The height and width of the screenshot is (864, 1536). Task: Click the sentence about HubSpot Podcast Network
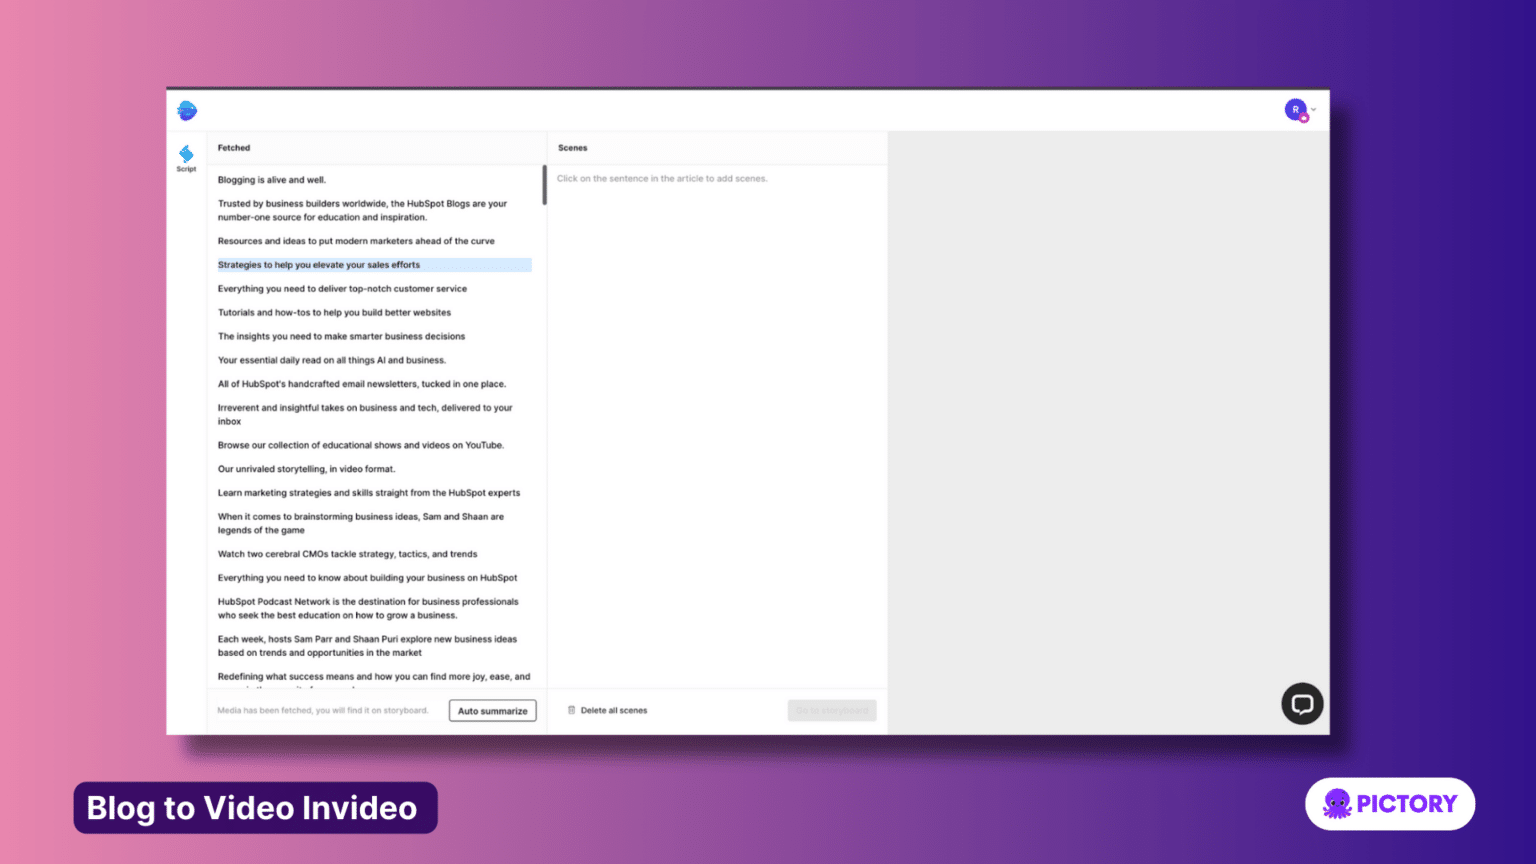click(x=367, y=608)
